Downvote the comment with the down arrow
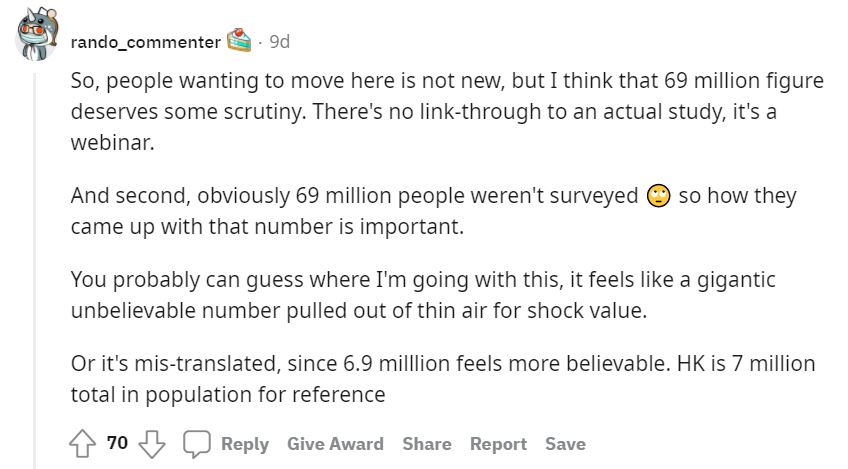This screenshot has width=848, height=469. pyautogui.click(x=150, y=443)
